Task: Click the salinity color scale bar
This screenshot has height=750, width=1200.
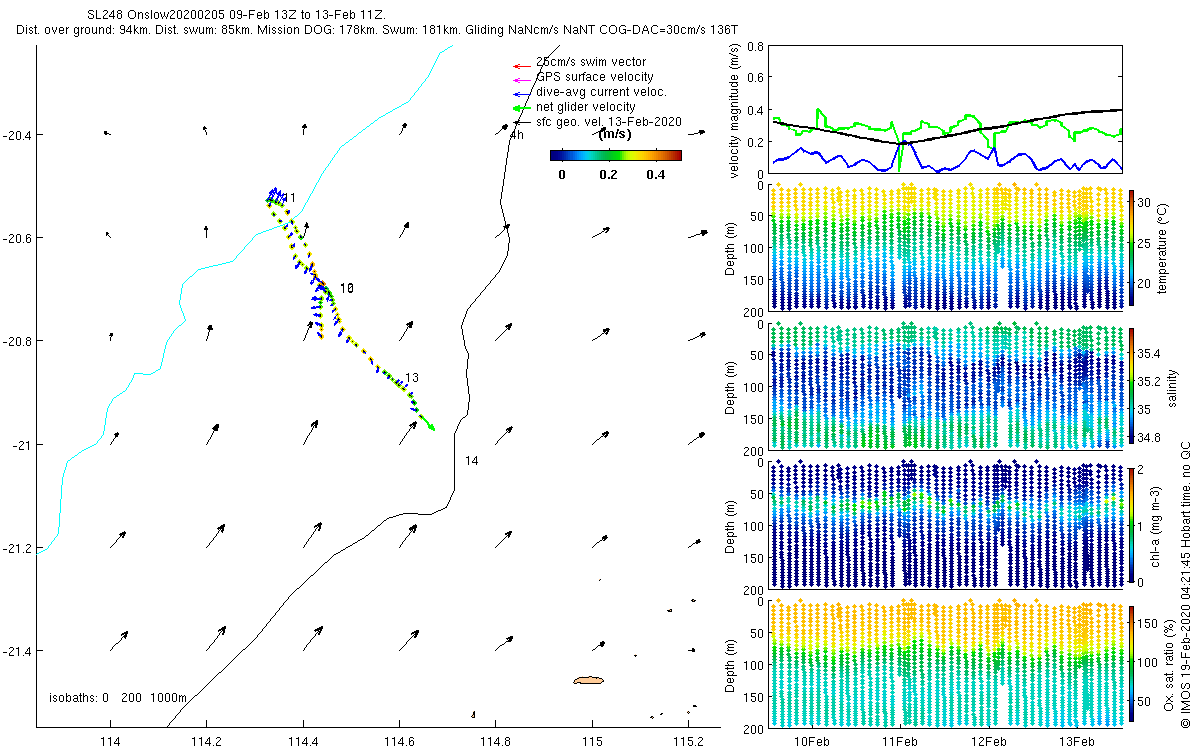Action: pos(1132,385)
